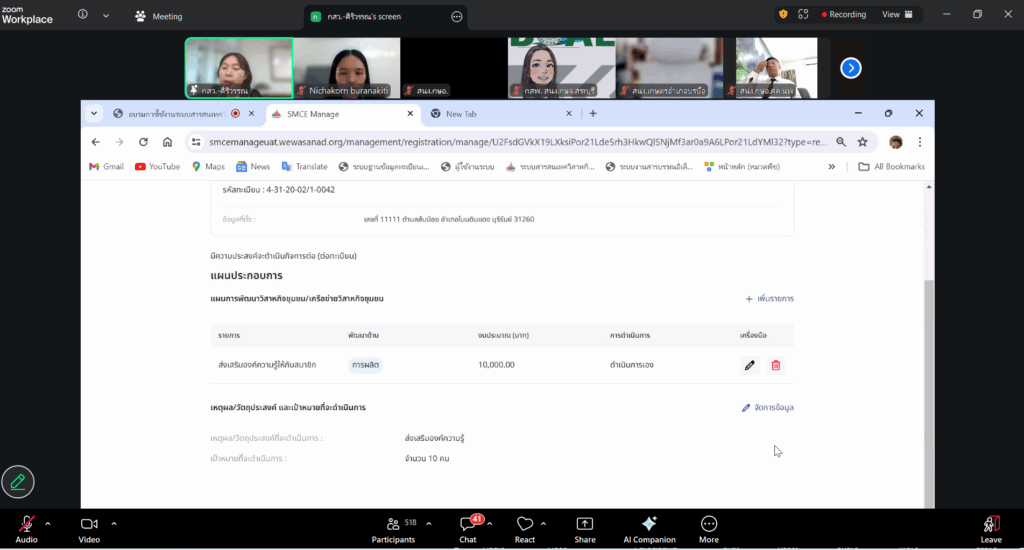The height and width of the screenshot is (550, 1024).
Task: Click the เพิ่มรายการ add item link
Action: [769, 299]
